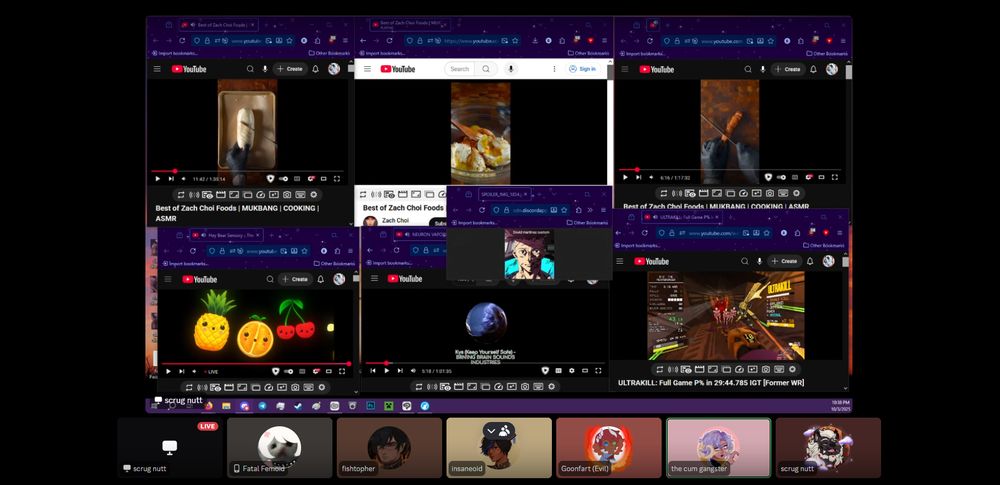1000x485 pixels.
Task: Skip to next video in 11:42 Zach Choi window
Action: tap(171, 179)
